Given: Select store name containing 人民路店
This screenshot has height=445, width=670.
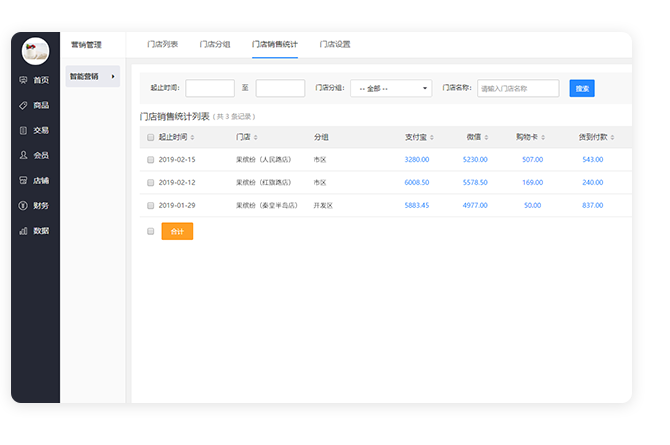Looking at the screenshot, I should (x=264, y=159).
